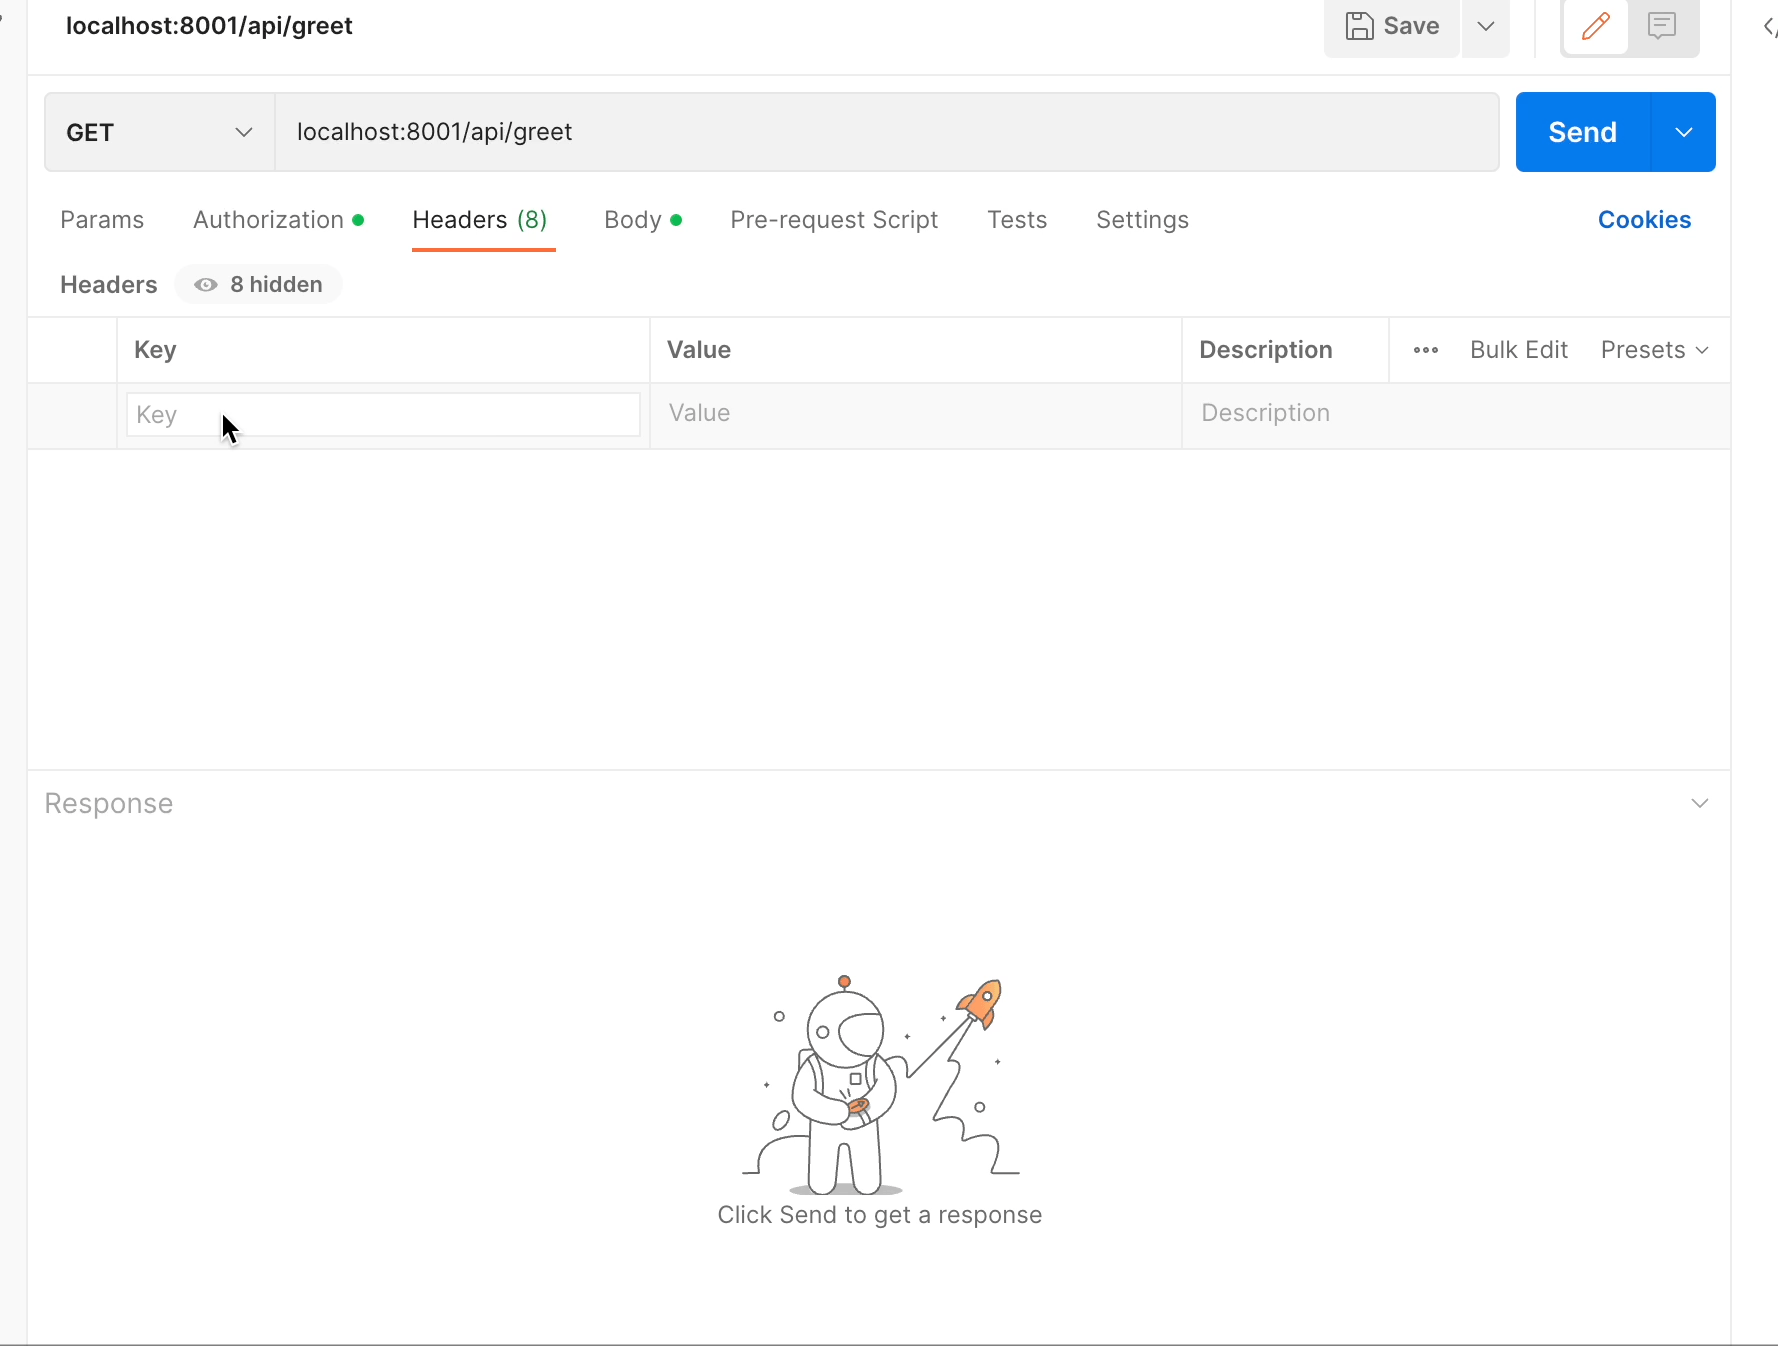Switch to the Pre-request Script tab
The image size is (1778, 1346).
(834, 220)
